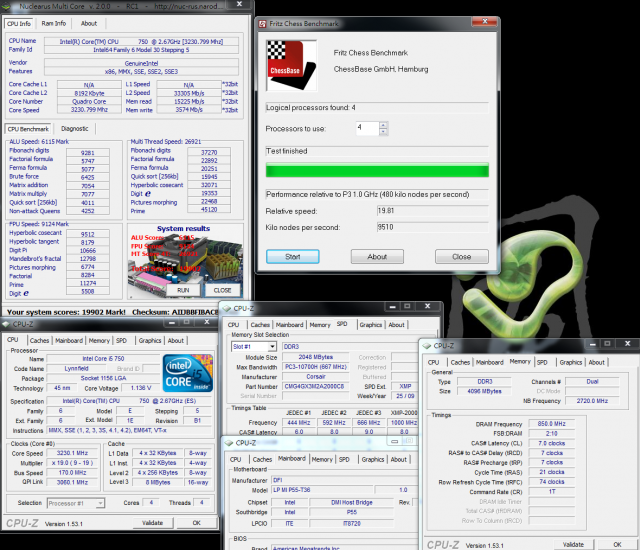Click the DRAM Frequency value 850.0 MHz
Screen dimensions: 640x550
click(x=552, y=424)
